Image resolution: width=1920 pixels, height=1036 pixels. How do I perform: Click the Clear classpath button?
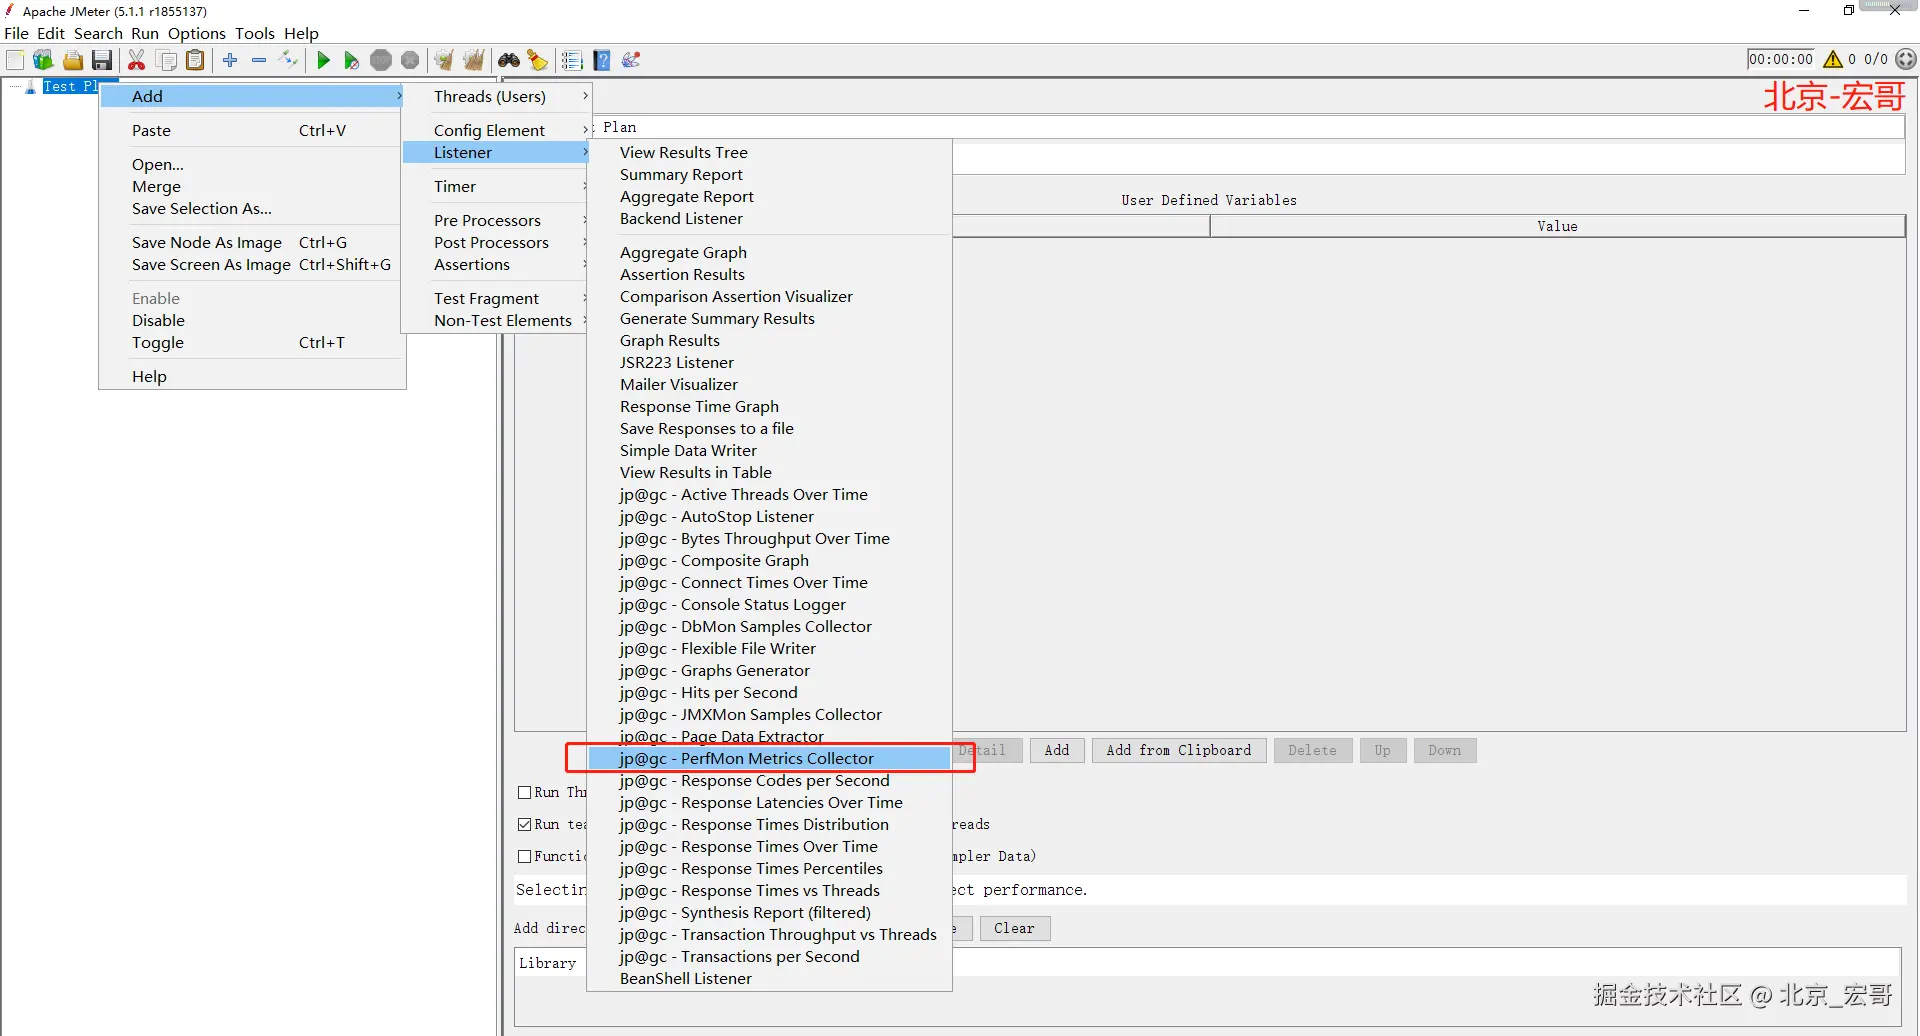(1014, 928)
